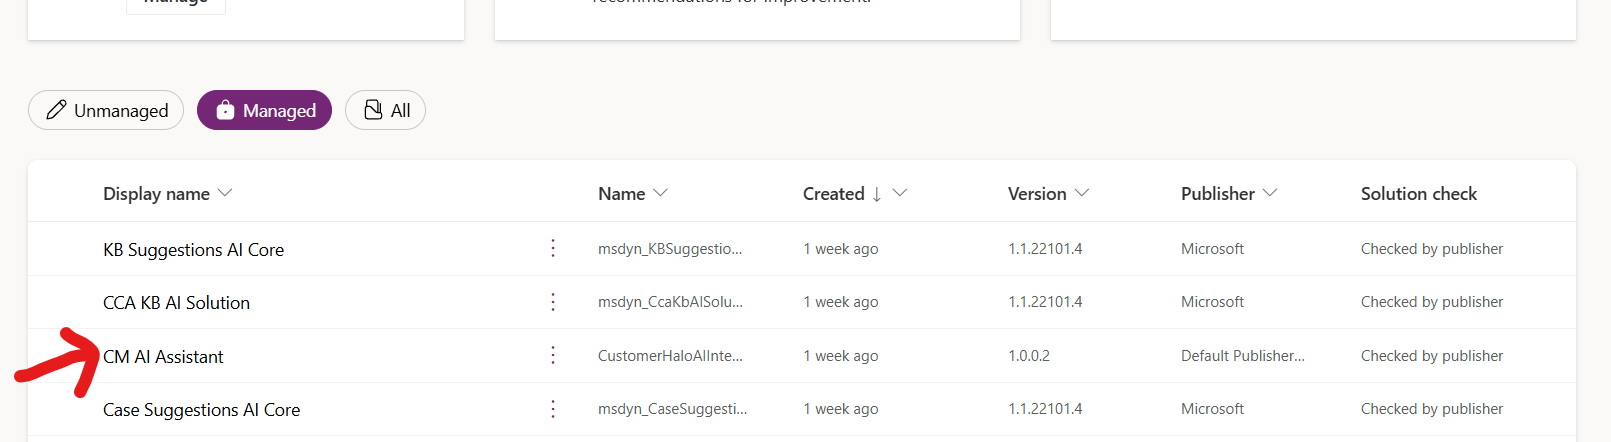The height and width of the screenshot is (442, 1611).
Task: Click Default Publisher... cell
Action: tap(1243, 355)
